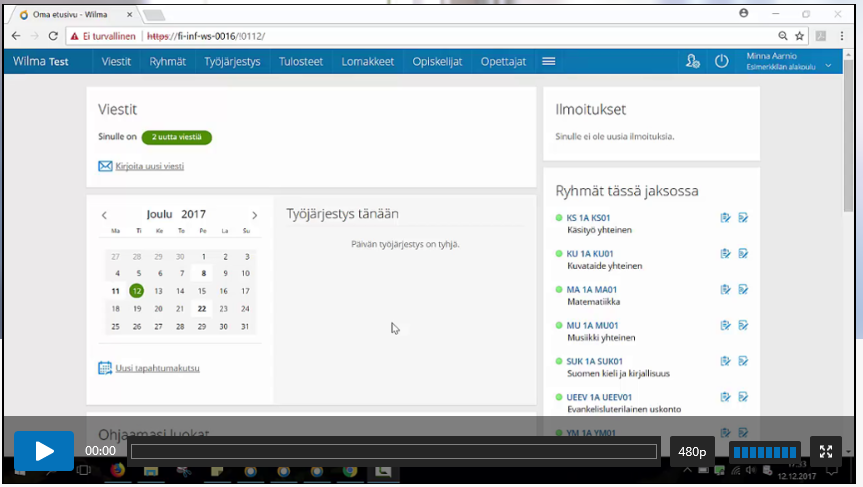This screenshot has width=863, height=487.
Task: Open the 480p video quality selector
Action: (x=692, y=451)
